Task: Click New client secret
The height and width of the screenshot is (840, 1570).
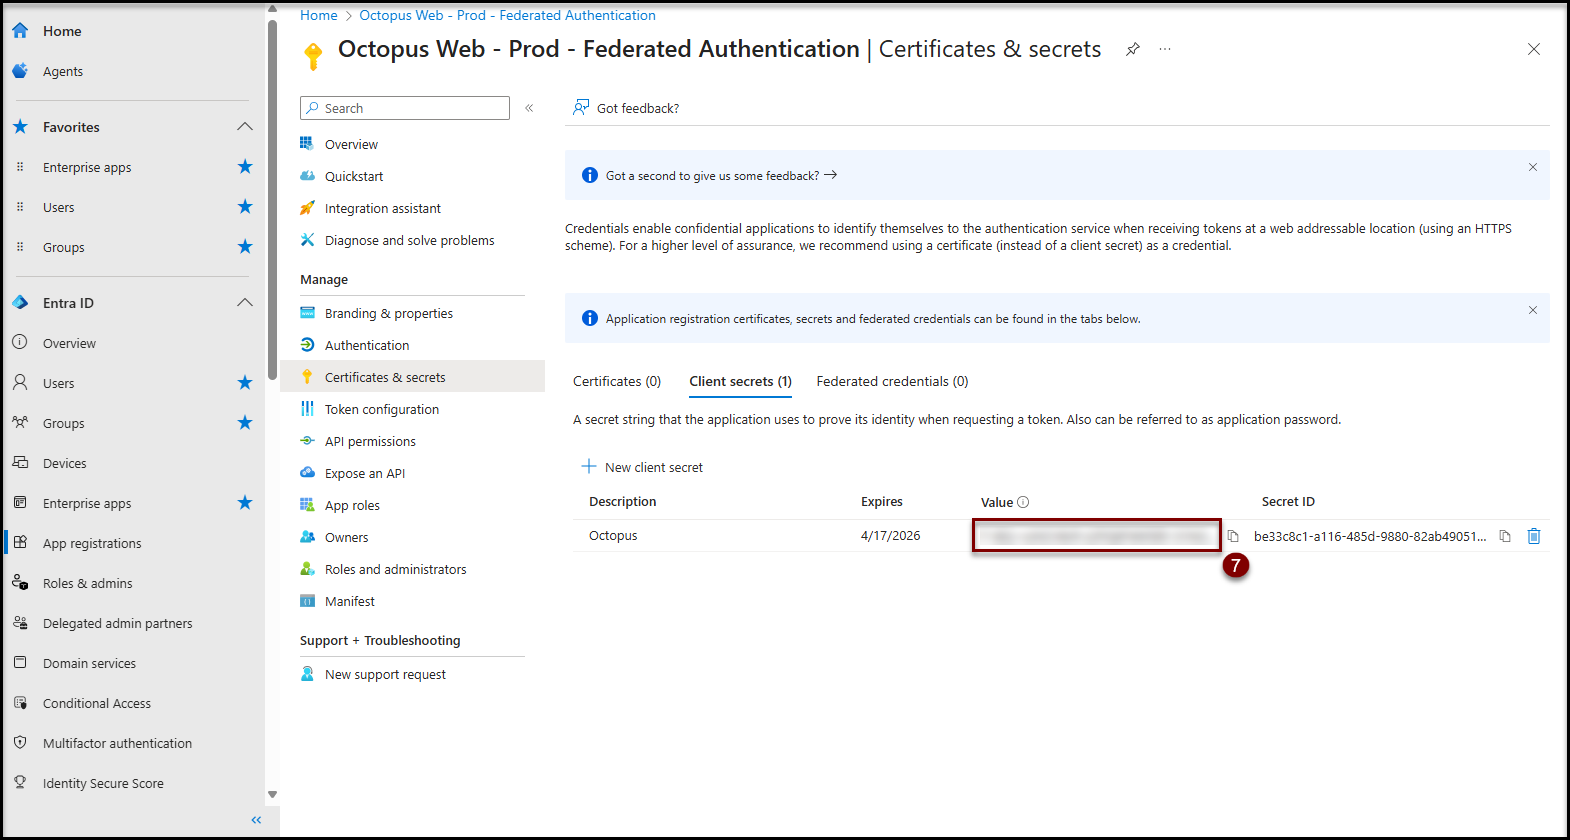Action: [643, 467]
